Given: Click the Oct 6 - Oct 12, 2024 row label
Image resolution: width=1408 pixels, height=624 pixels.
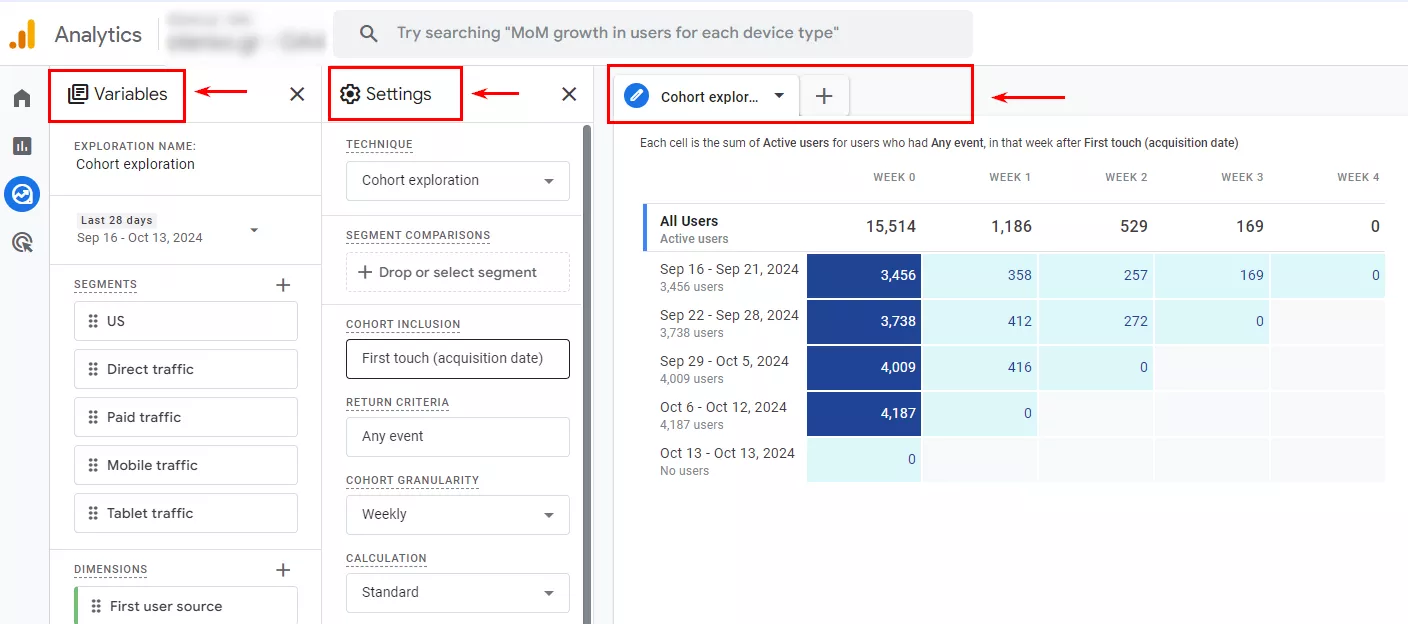Looking at the screenshot, I should (x=723, y=407).
